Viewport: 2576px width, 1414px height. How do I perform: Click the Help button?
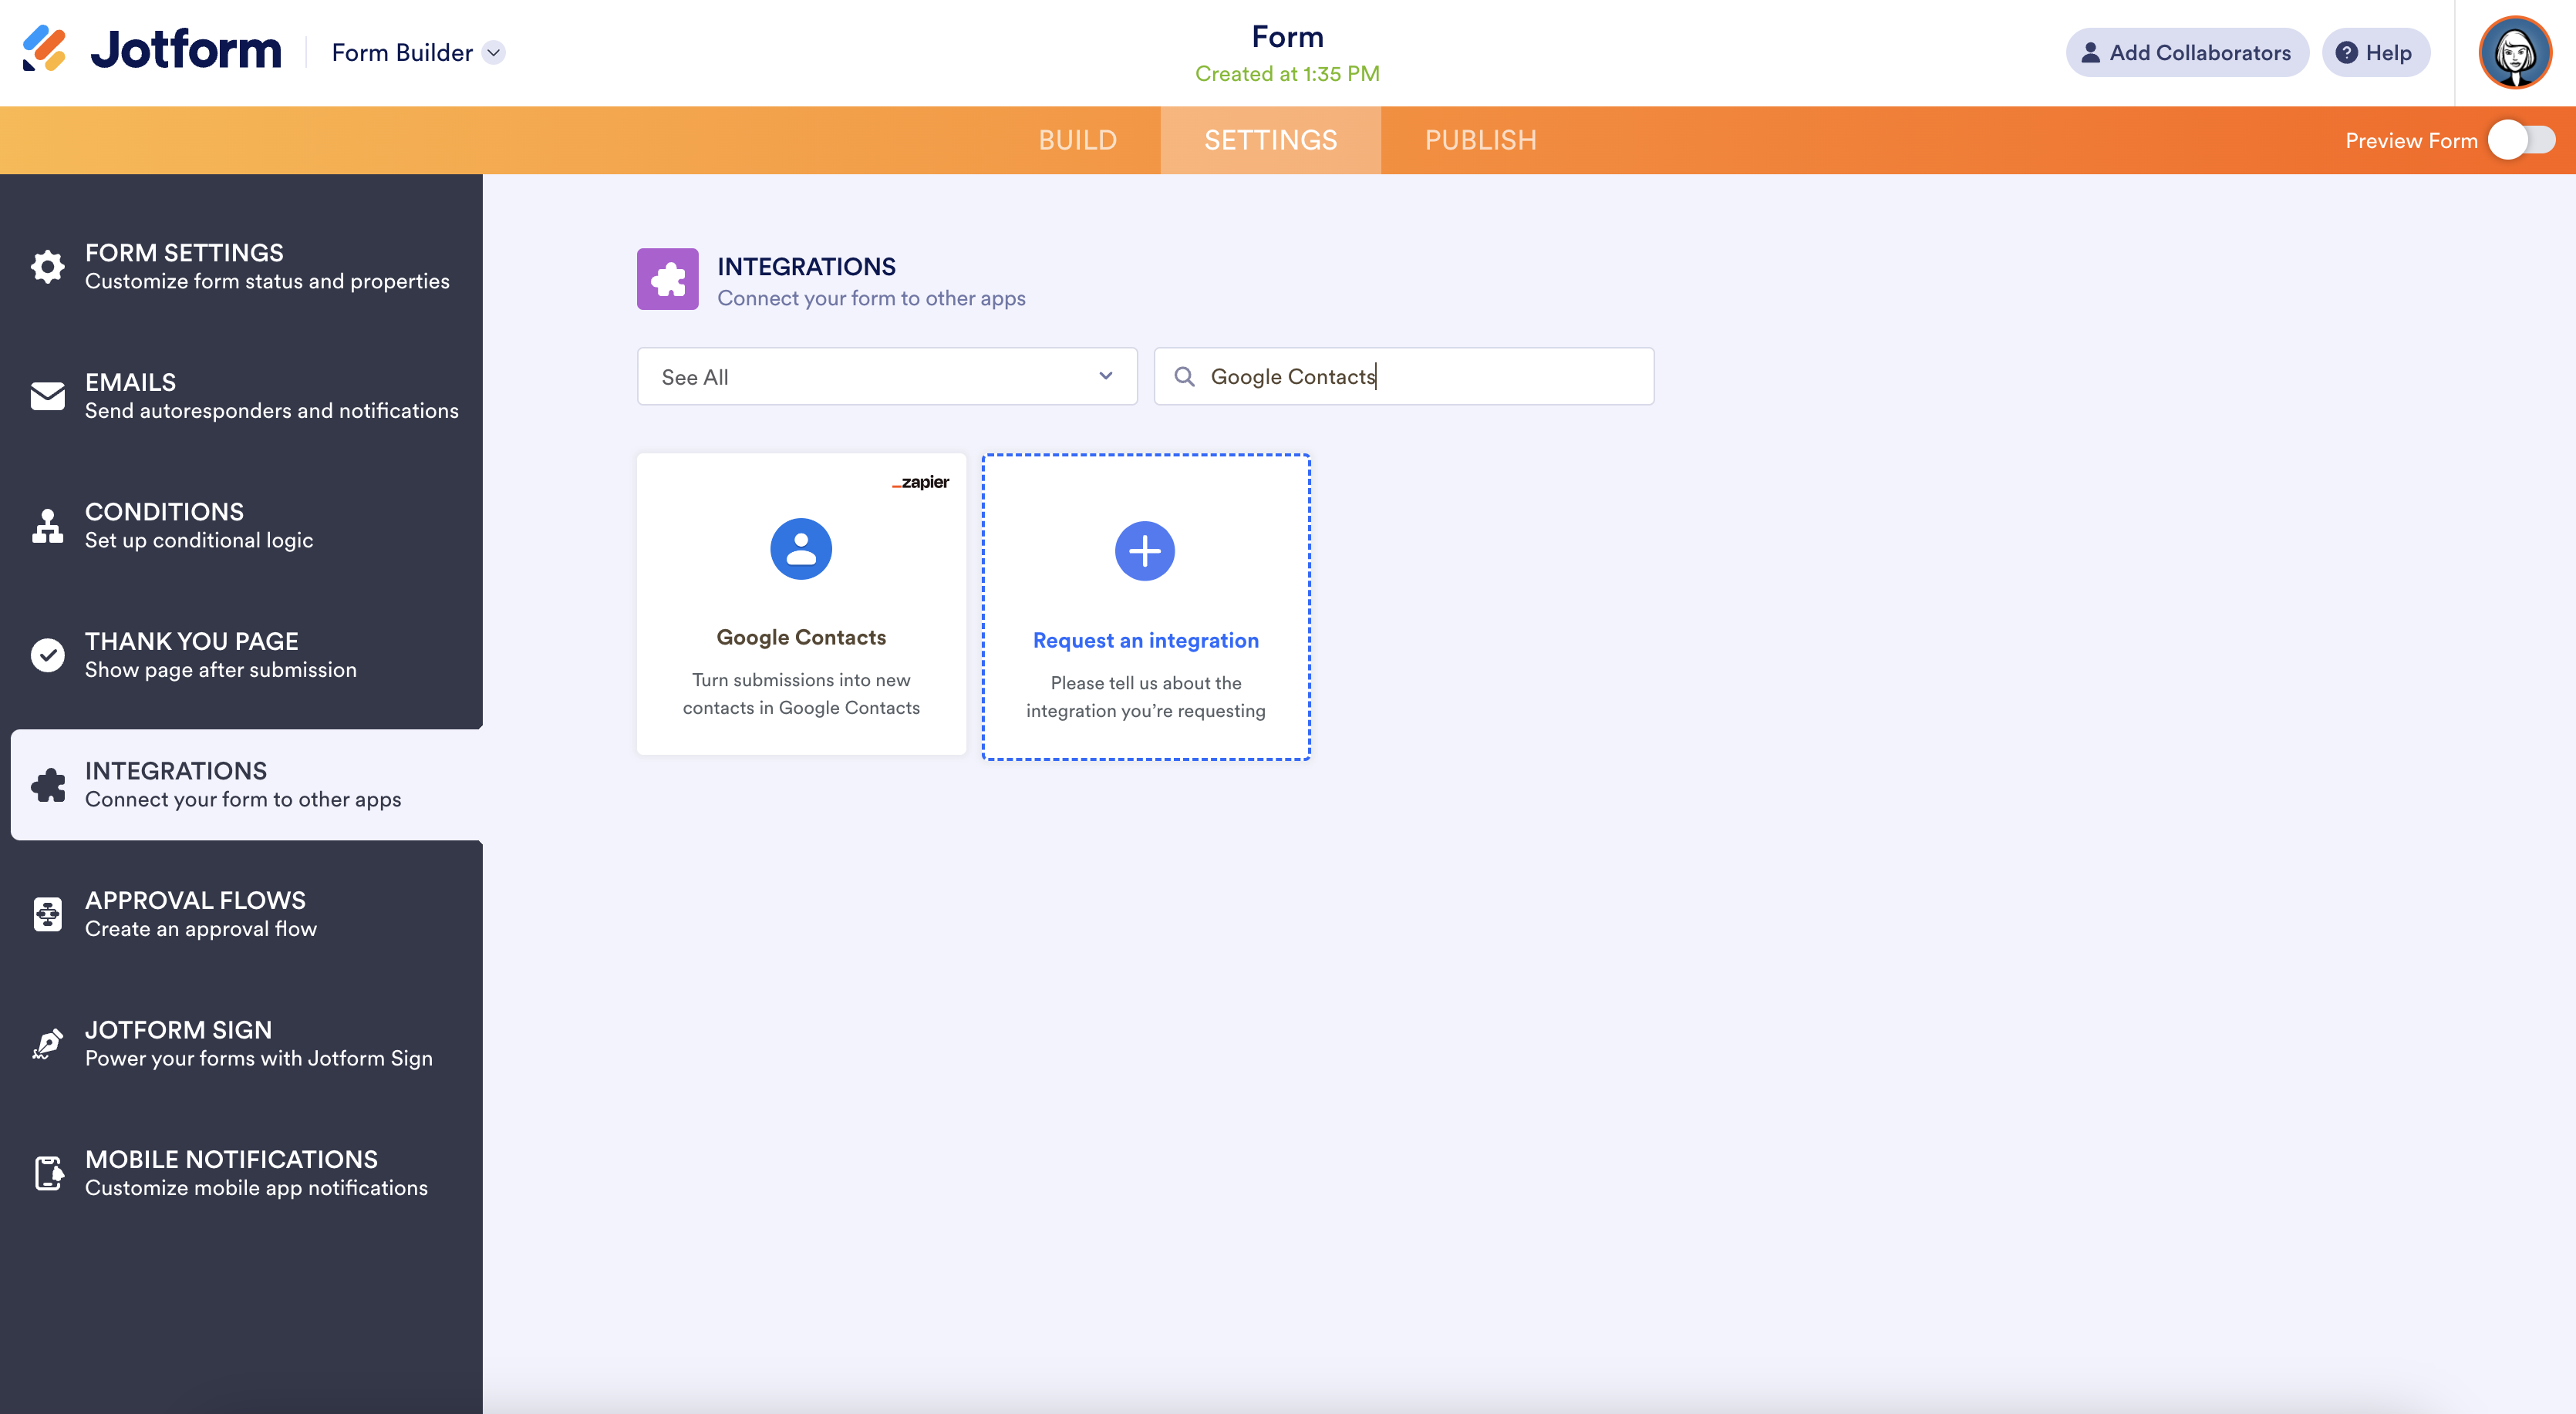(2375, 53)
